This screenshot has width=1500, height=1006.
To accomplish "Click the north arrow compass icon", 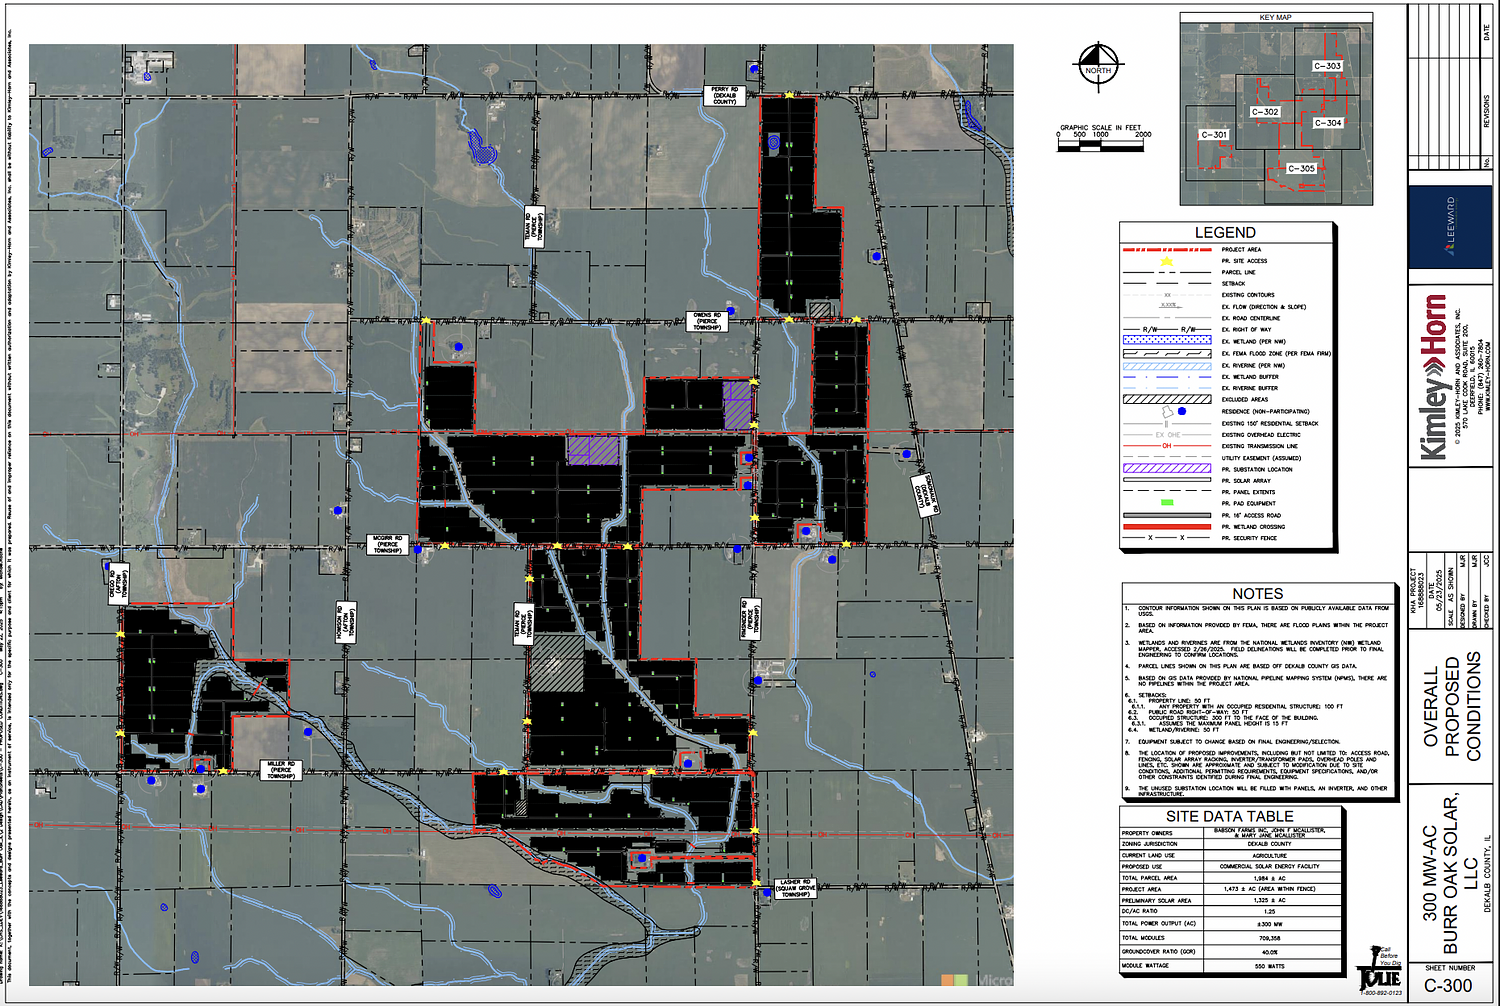I will click(x=1098, y=66).
